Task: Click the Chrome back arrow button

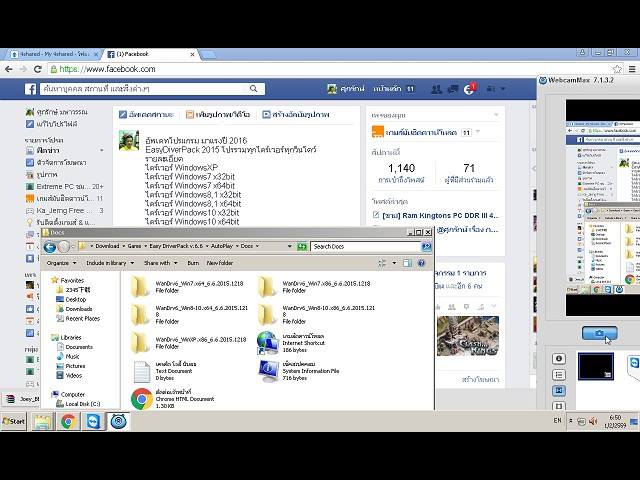Action: click(x=9, y=69)
